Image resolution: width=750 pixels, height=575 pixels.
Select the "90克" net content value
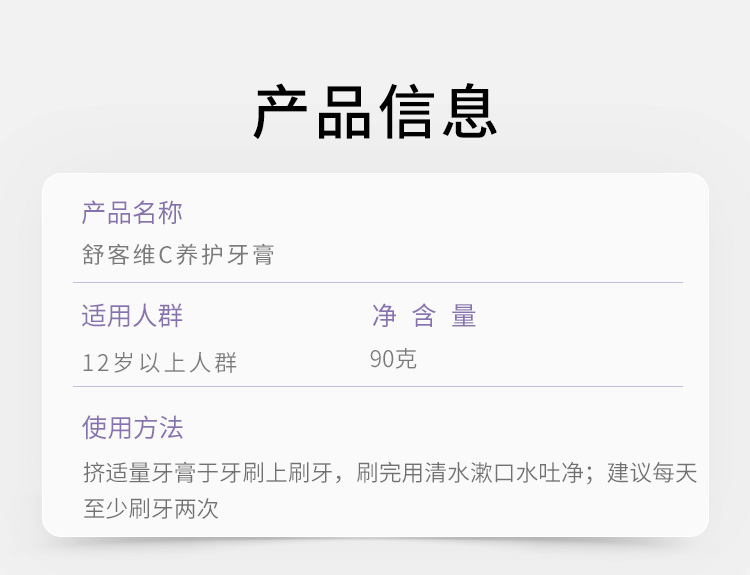click(x=393, y=359)
